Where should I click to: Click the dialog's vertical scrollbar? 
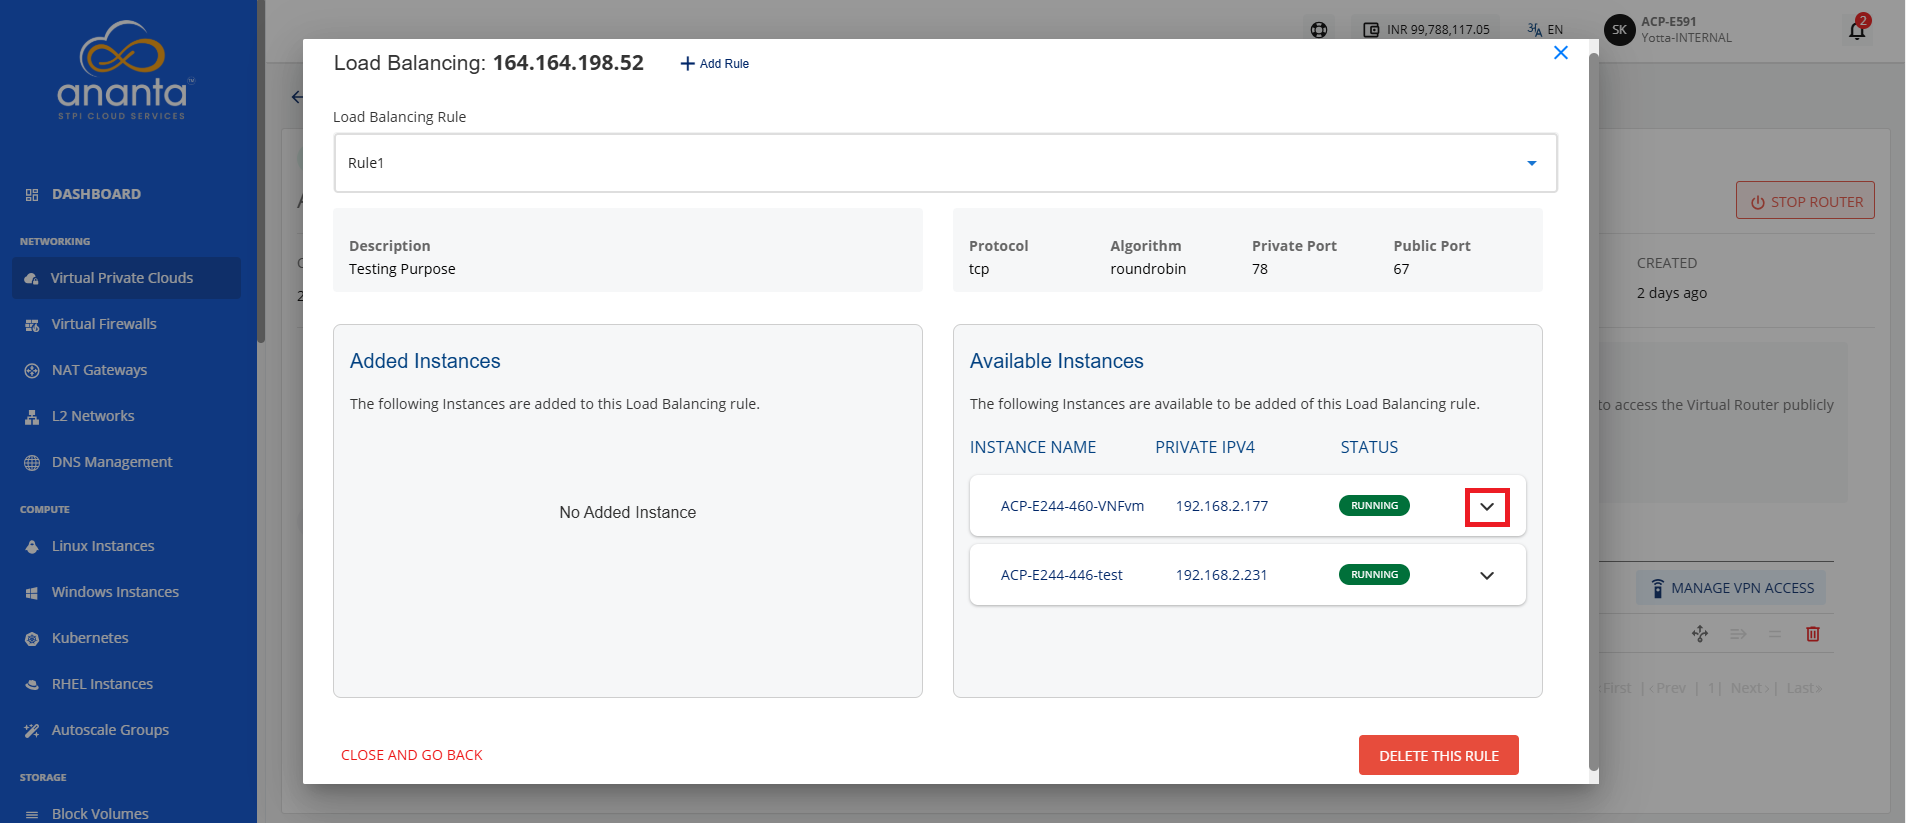click(x=1593, y=410)
